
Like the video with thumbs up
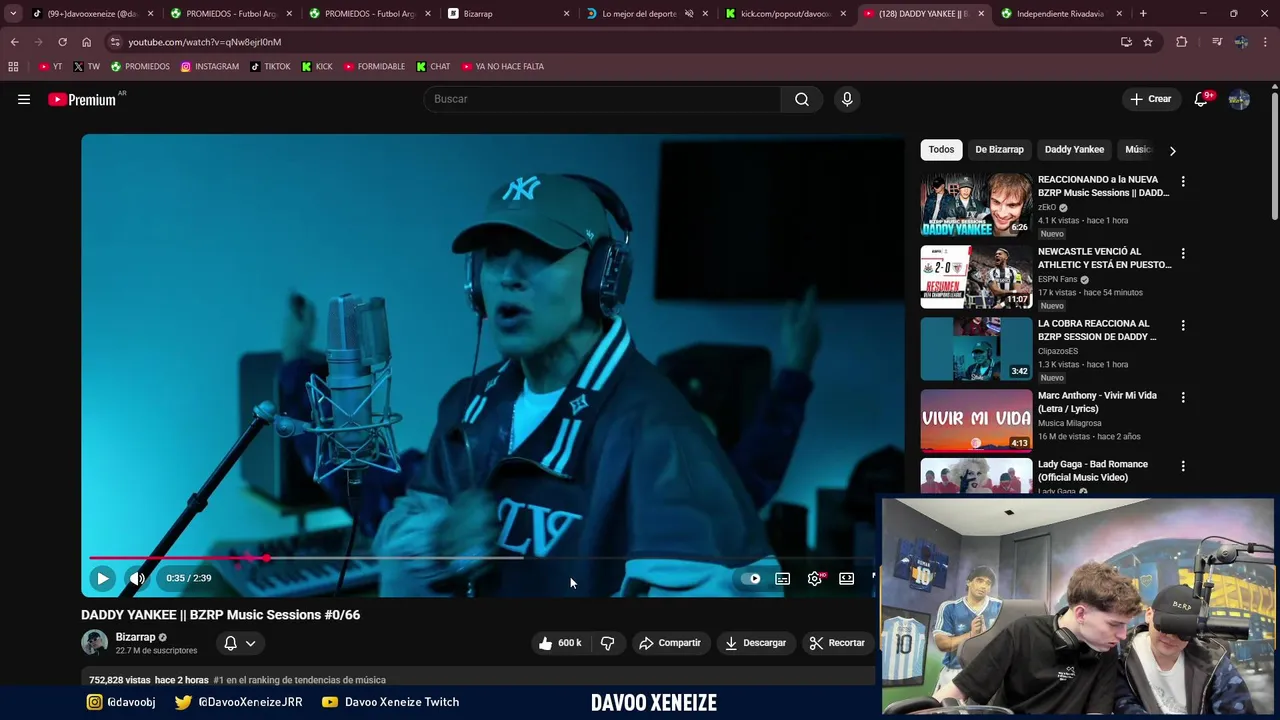pos(560,643)
